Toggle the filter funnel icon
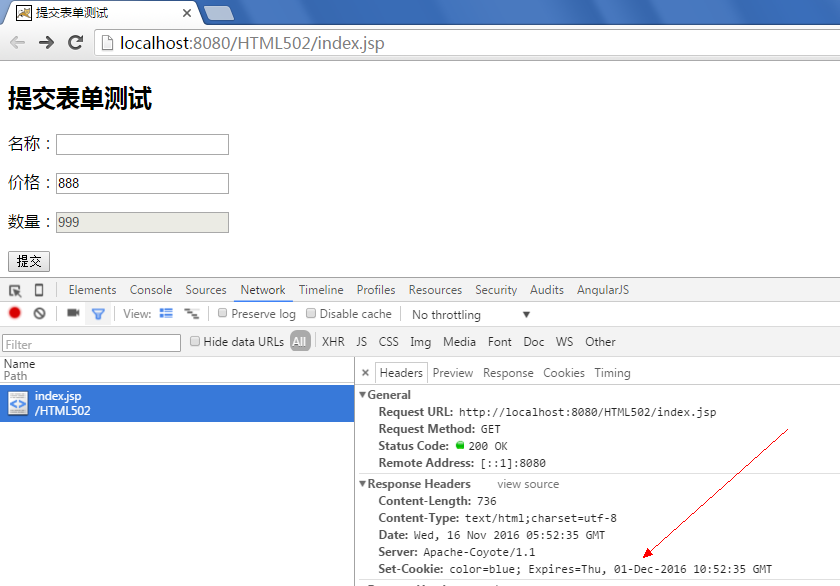 click(x=98, y=314)
